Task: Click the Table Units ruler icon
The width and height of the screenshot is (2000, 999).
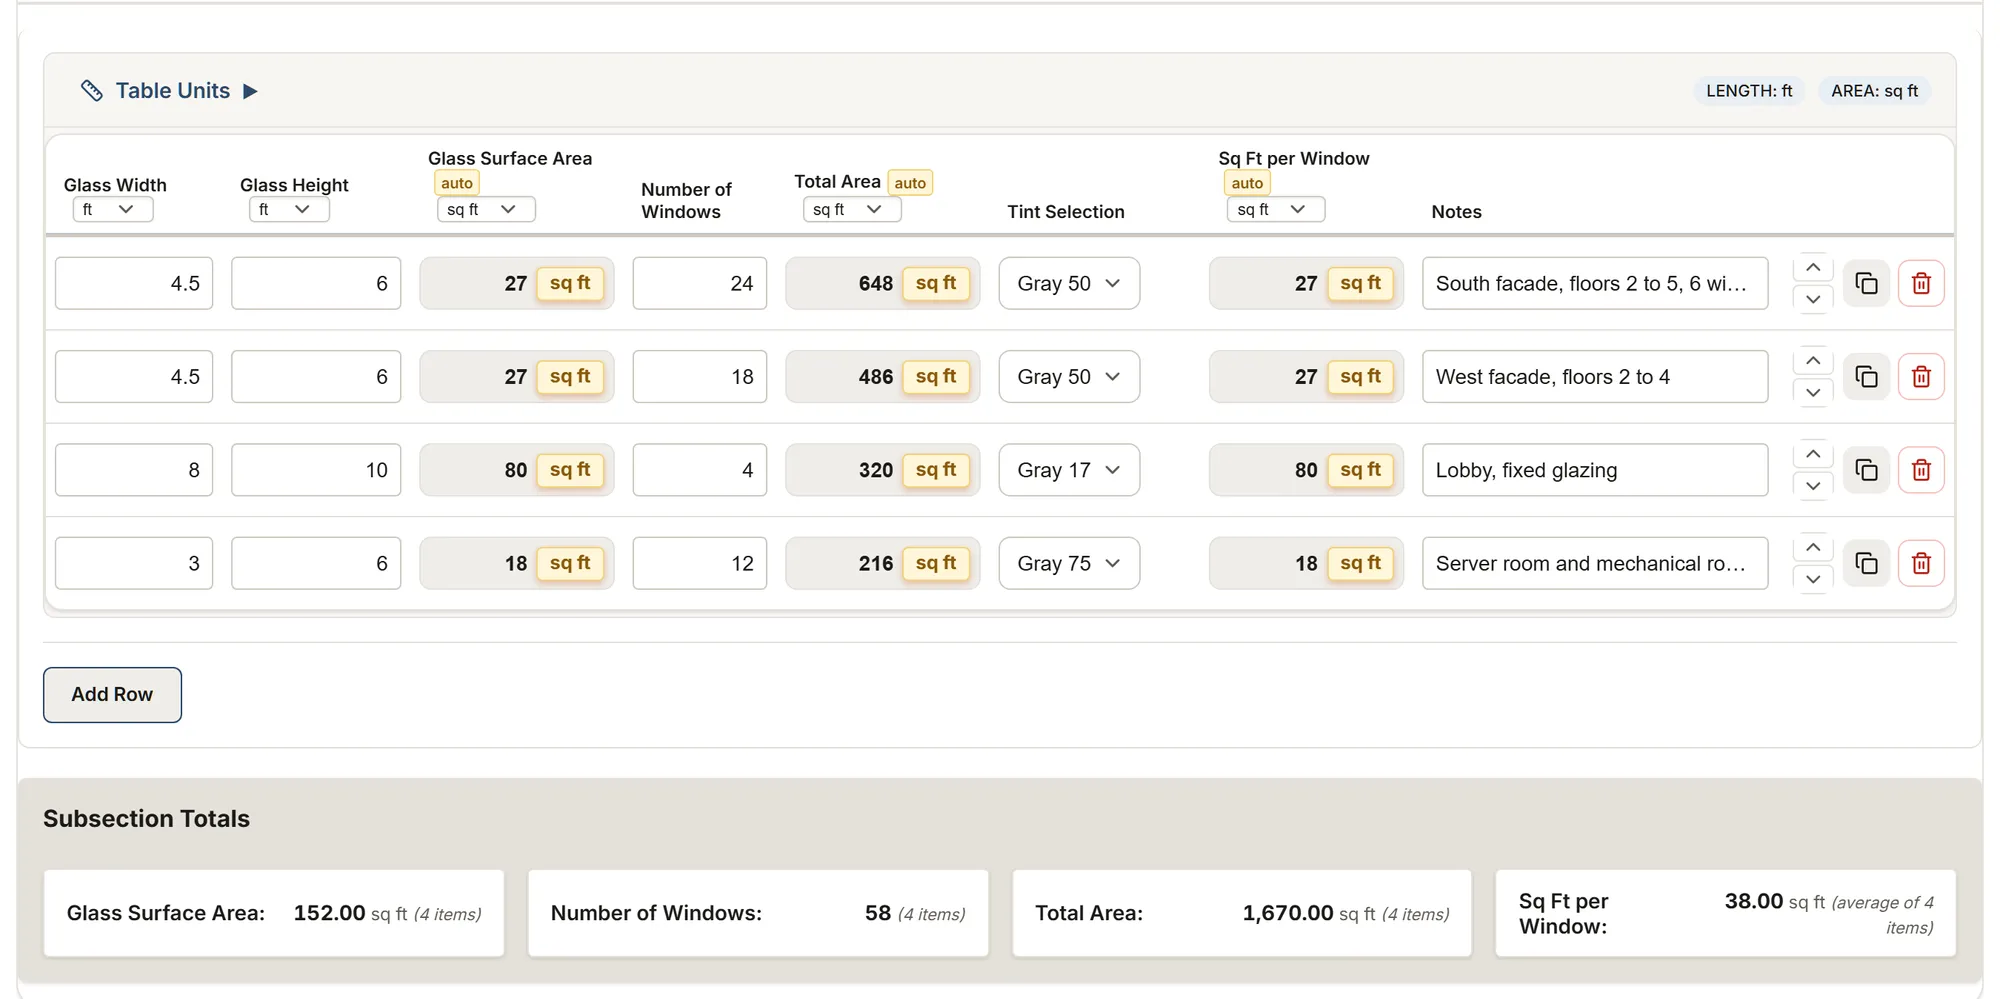Action: [92, 91]
